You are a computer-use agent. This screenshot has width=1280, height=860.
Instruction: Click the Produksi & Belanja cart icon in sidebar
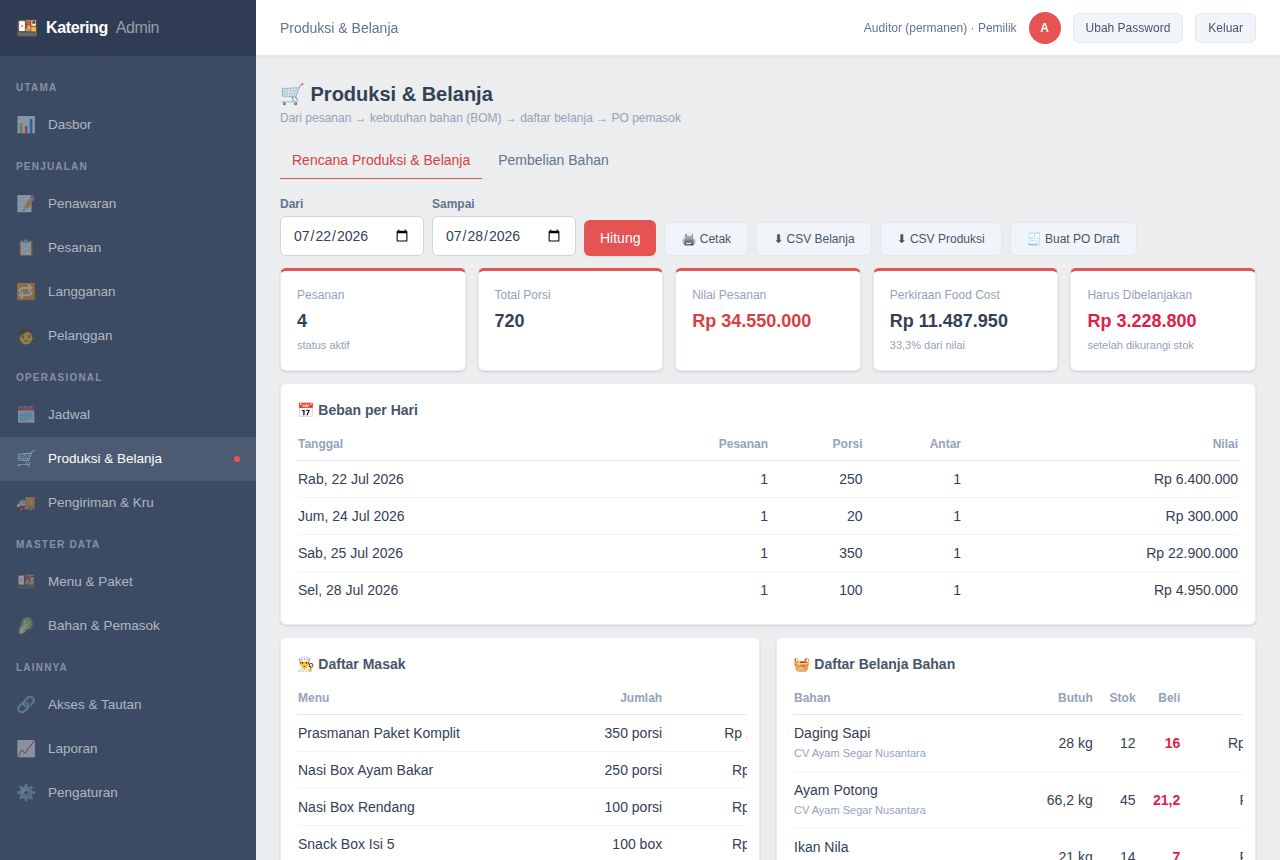26,459
